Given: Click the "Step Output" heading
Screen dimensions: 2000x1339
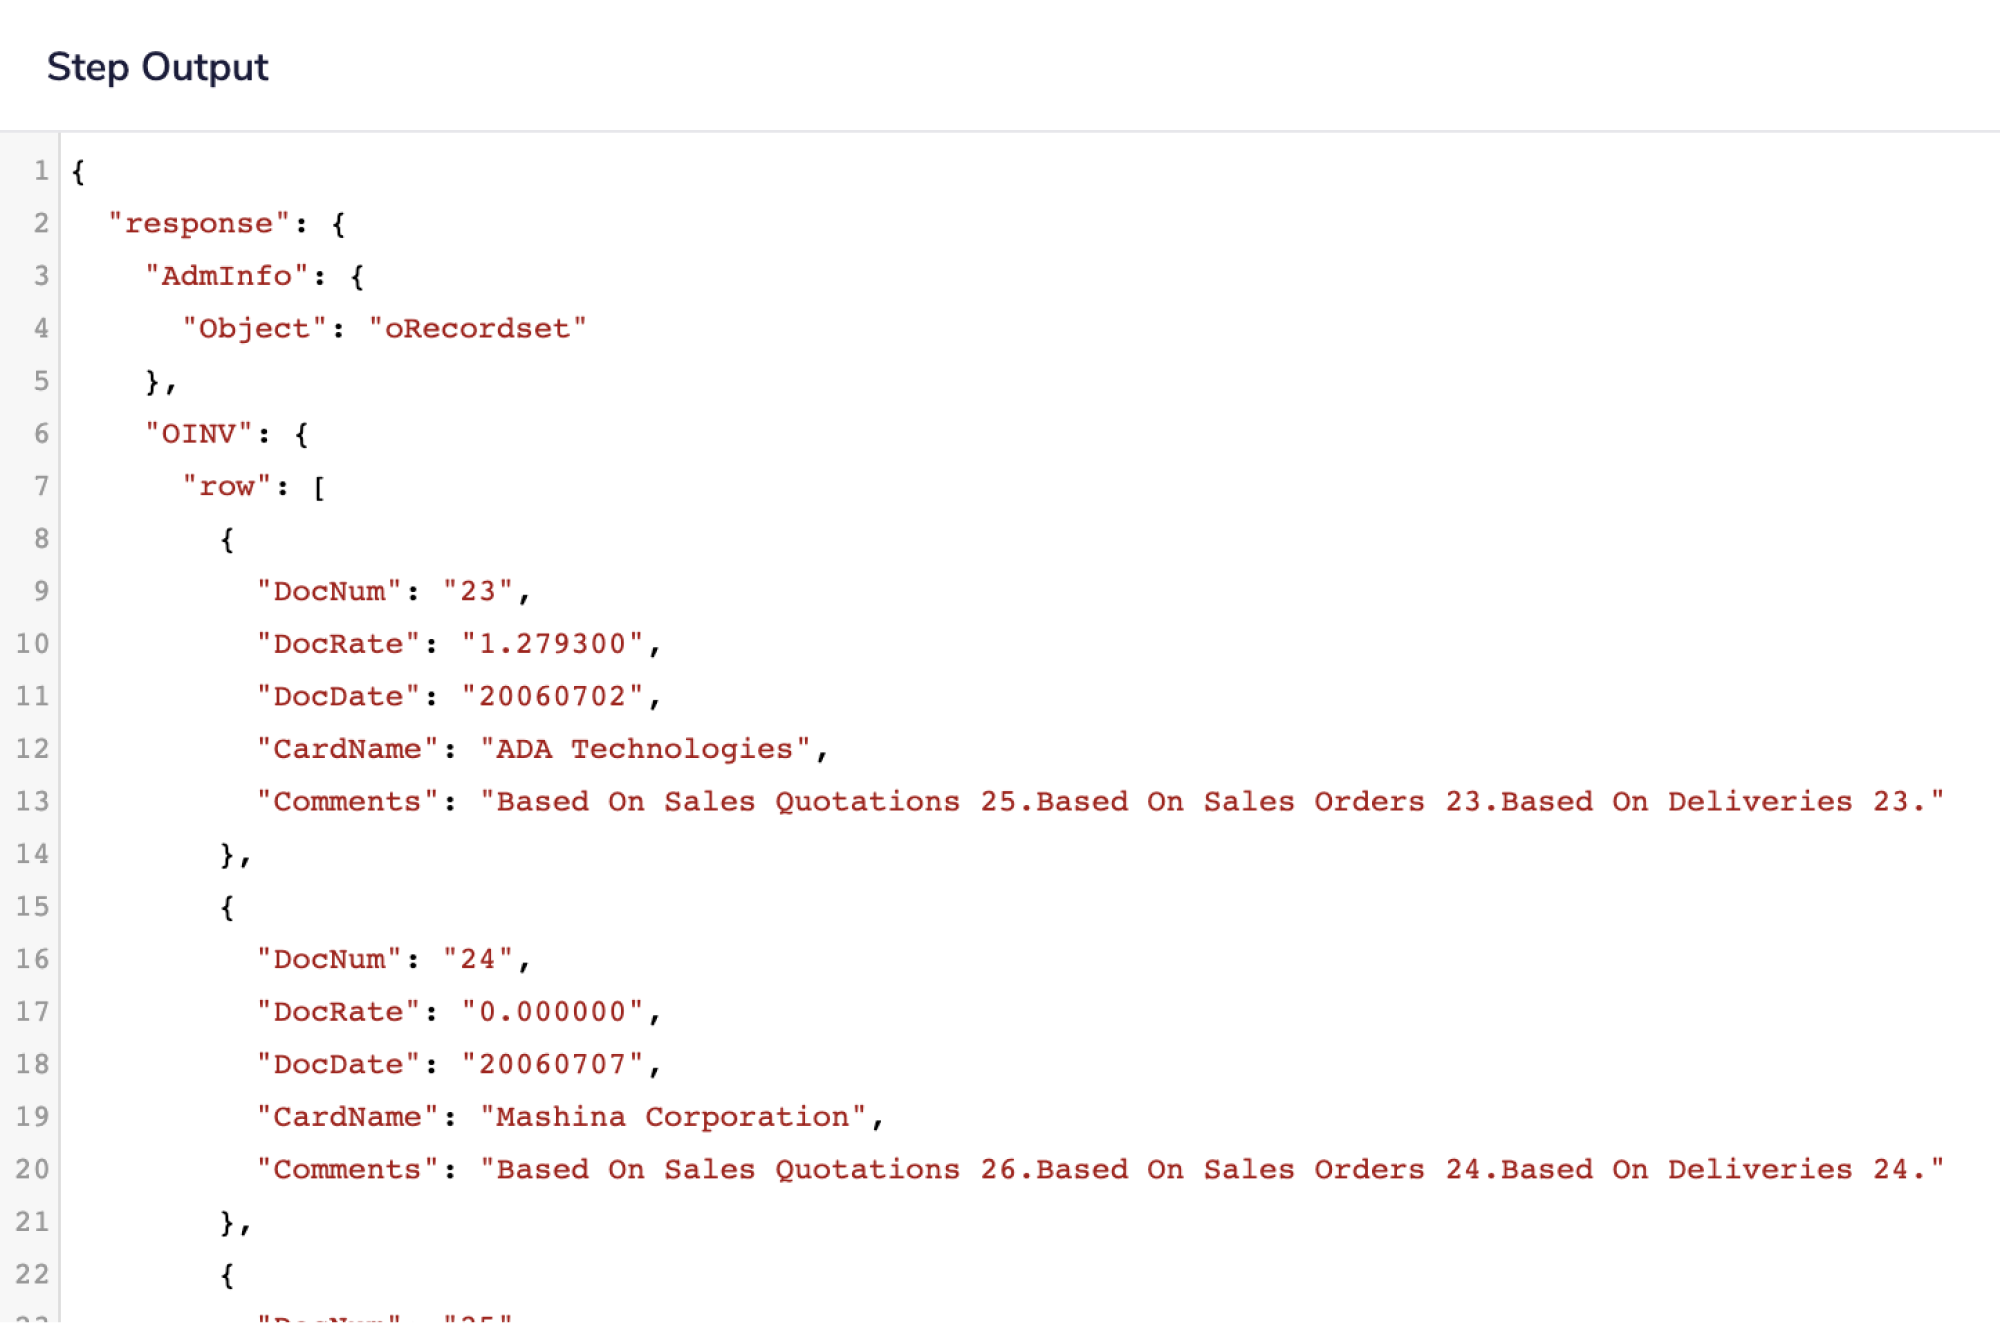Looking at the screenshot, I should point(157,67).
